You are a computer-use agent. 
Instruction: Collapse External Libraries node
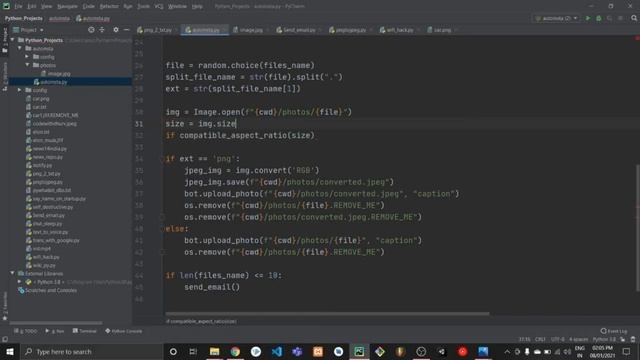click(x=12, y=273)
